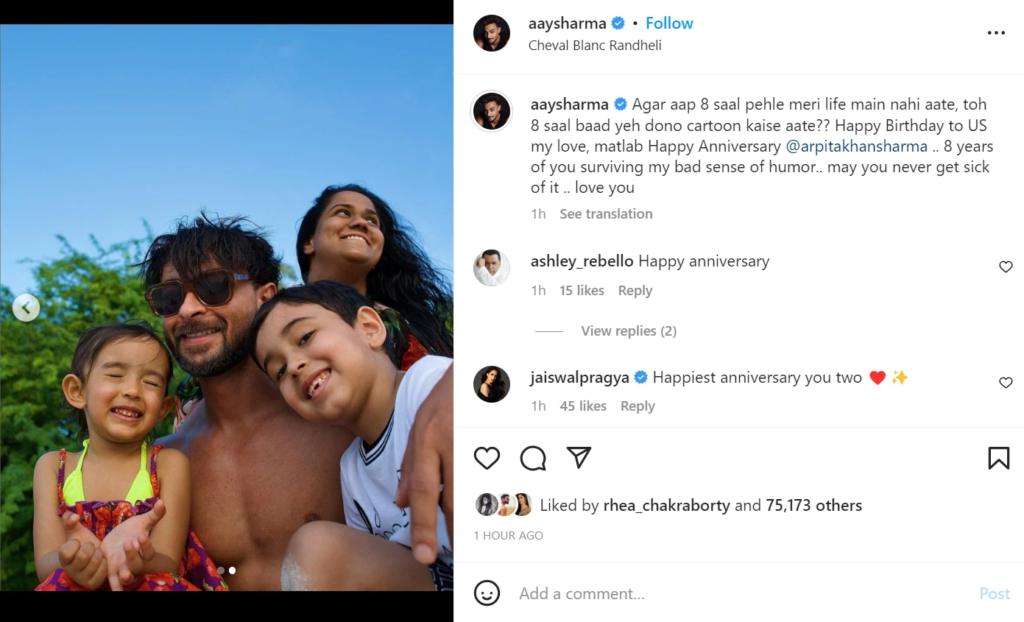This screenshot has width=1024, height=622.
Task: Follow aaysharma
Action: [x=669, y=23]
